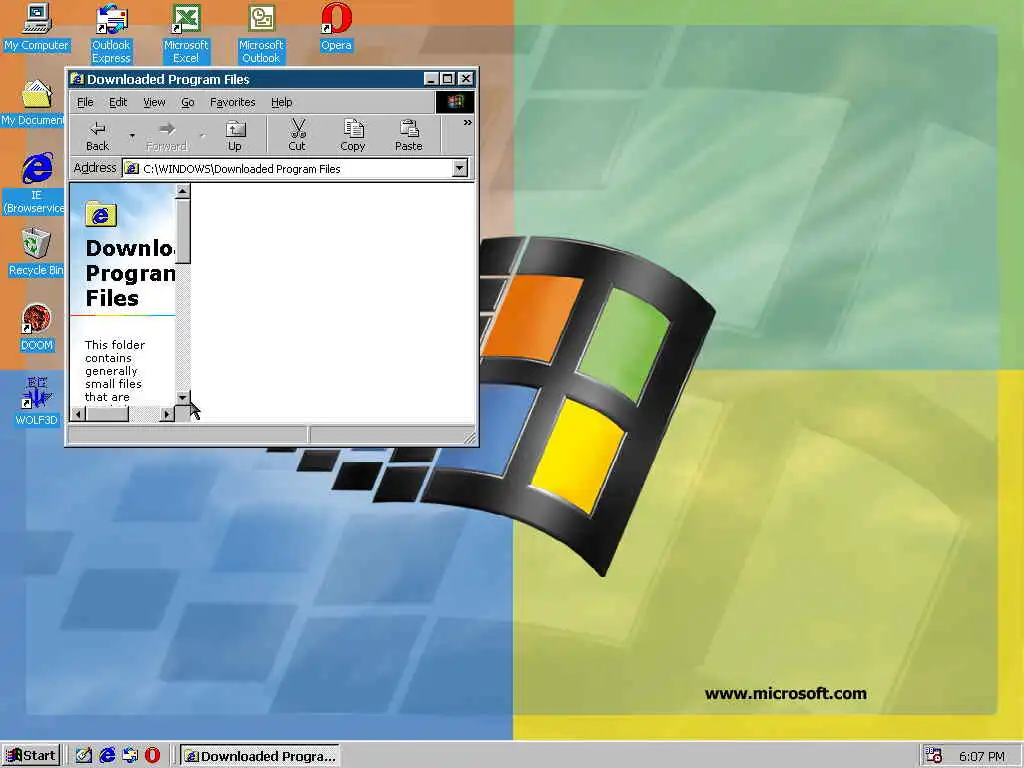Click the Task Scheduler tray icon
Image resolution: width=1024 pixels, height=768 pixels.
[934, 756]
